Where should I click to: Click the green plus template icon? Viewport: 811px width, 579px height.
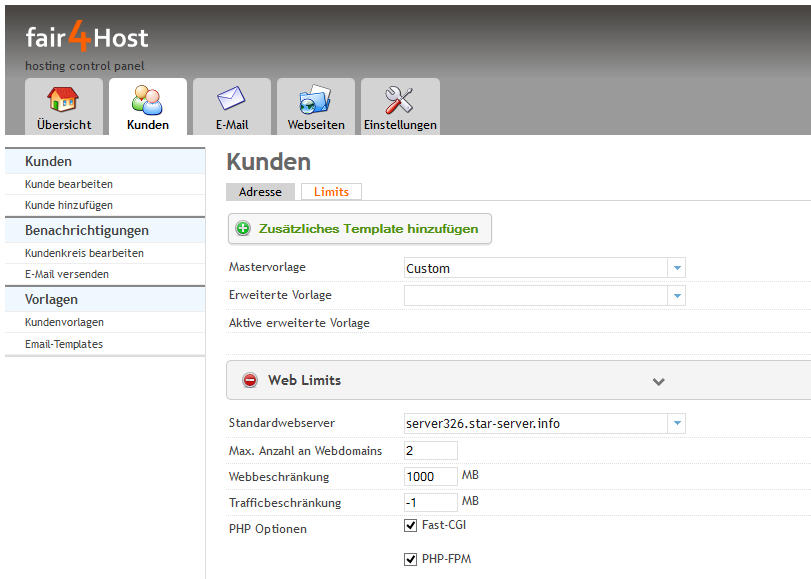[243, 229]
